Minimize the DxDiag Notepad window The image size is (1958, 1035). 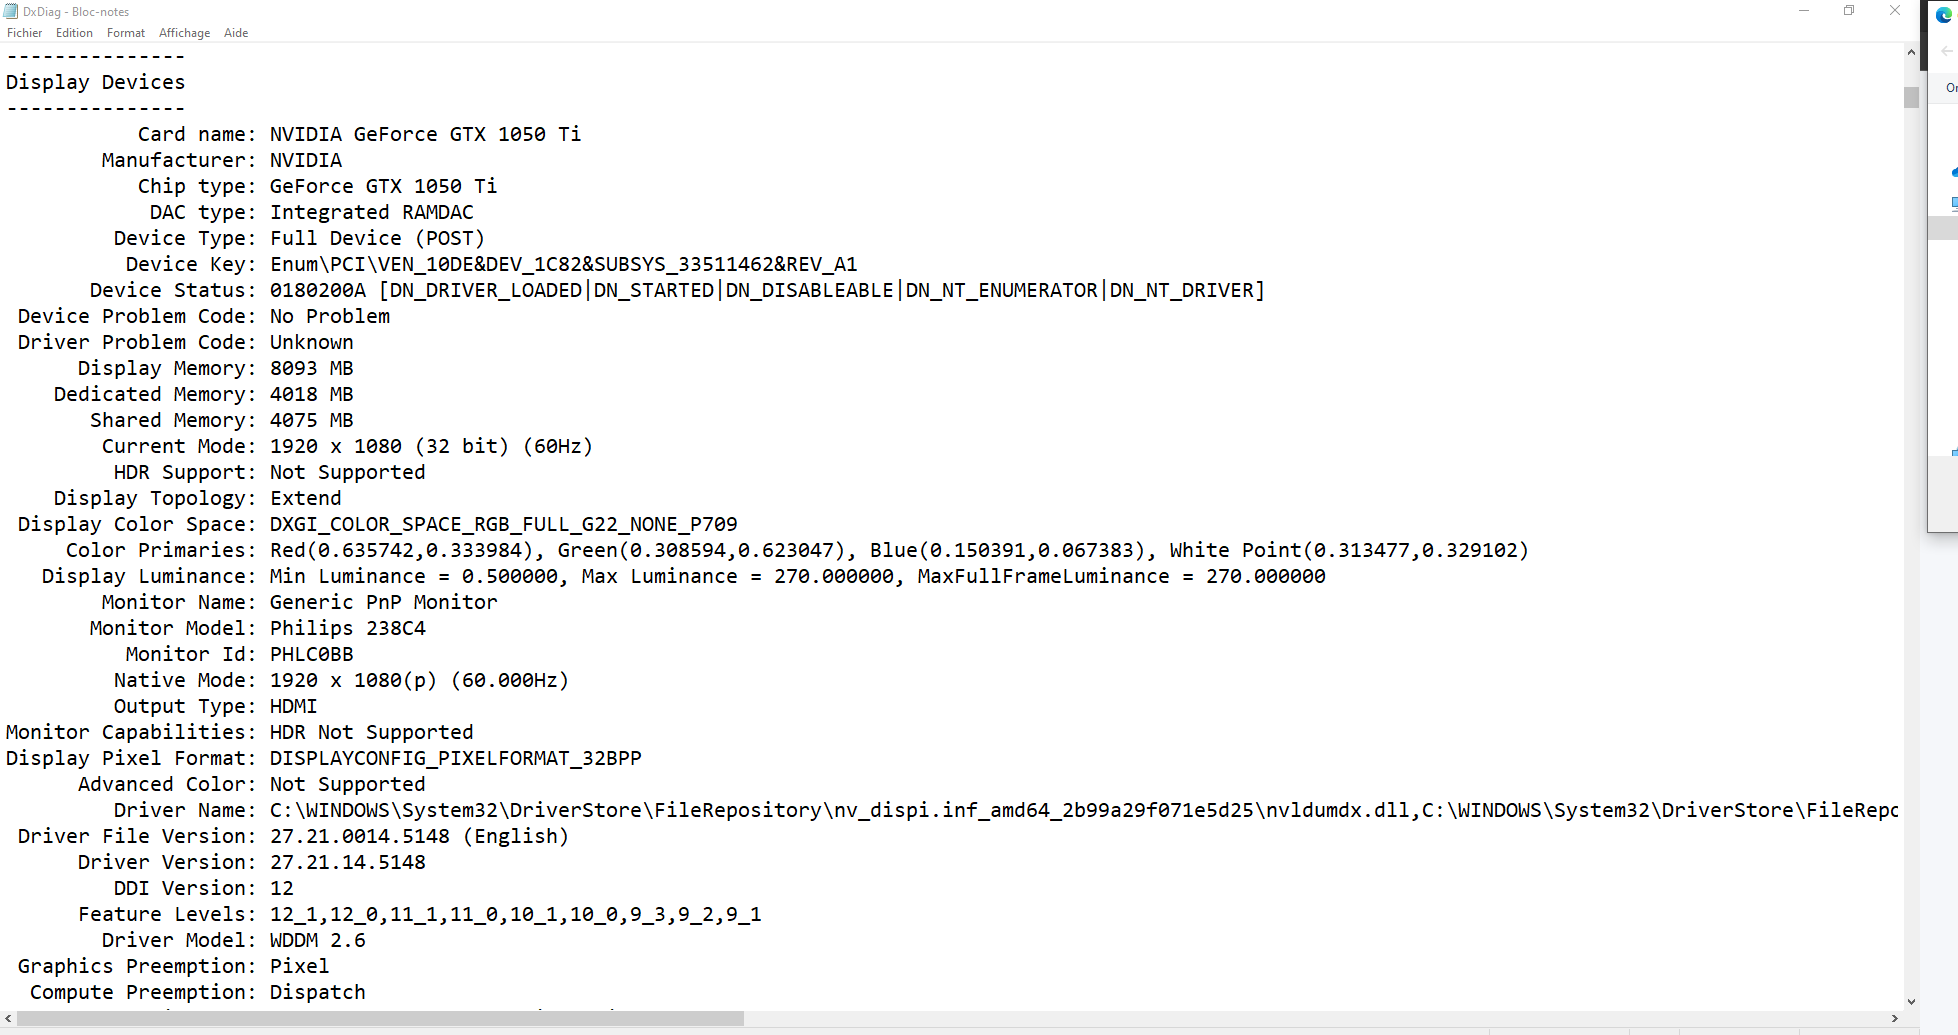point(1804,11)
